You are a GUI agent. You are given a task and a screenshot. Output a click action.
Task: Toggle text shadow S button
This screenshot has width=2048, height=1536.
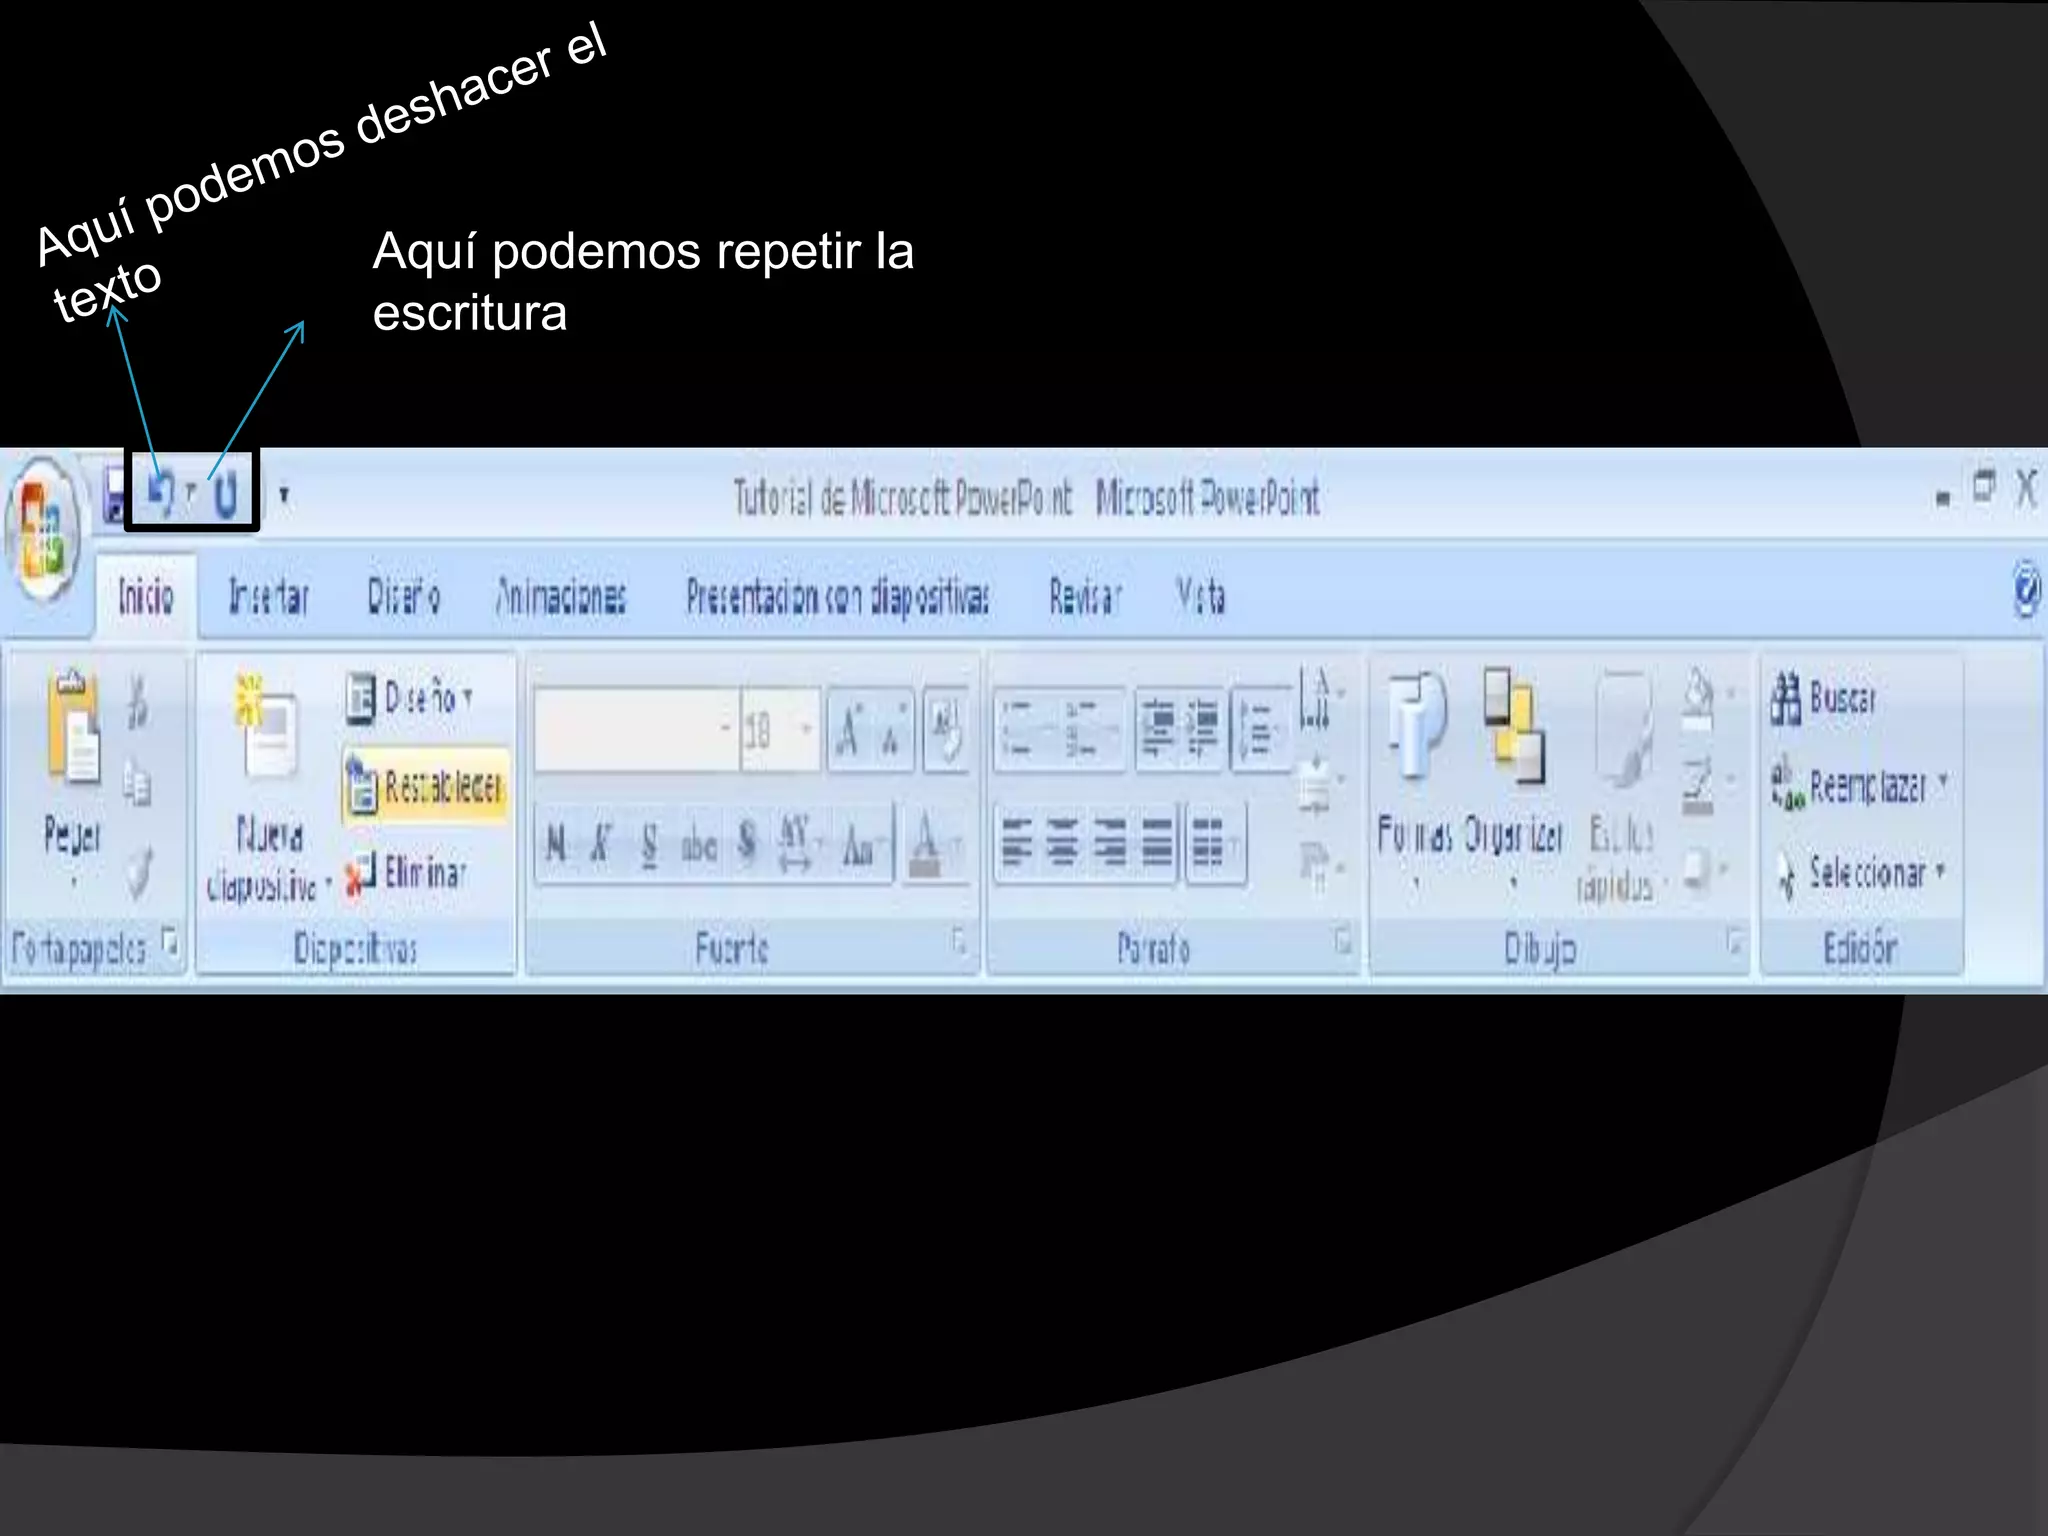click(x=747, y=845)
